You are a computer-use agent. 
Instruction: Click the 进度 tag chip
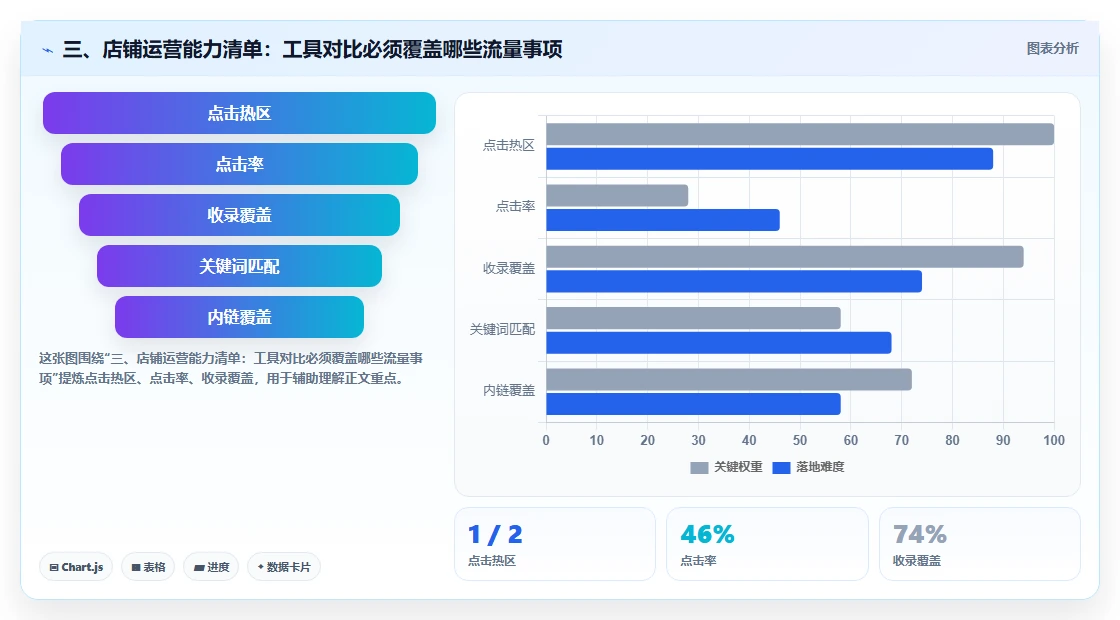point(211,567)
